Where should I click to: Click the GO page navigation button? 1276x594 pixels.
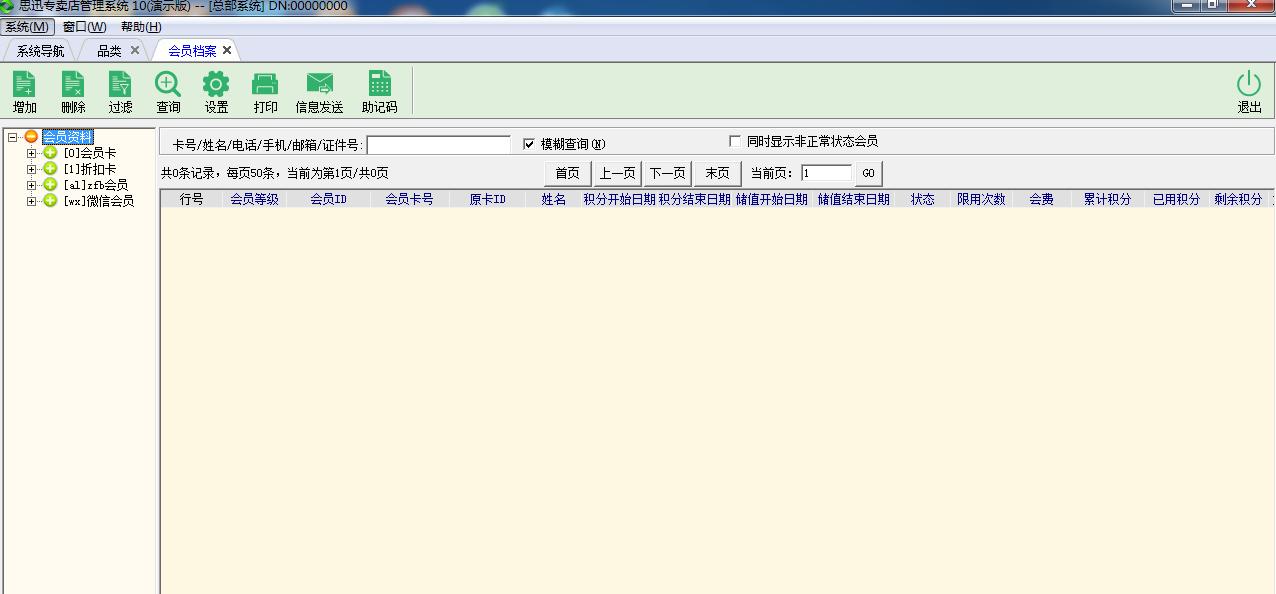(868, 172)
